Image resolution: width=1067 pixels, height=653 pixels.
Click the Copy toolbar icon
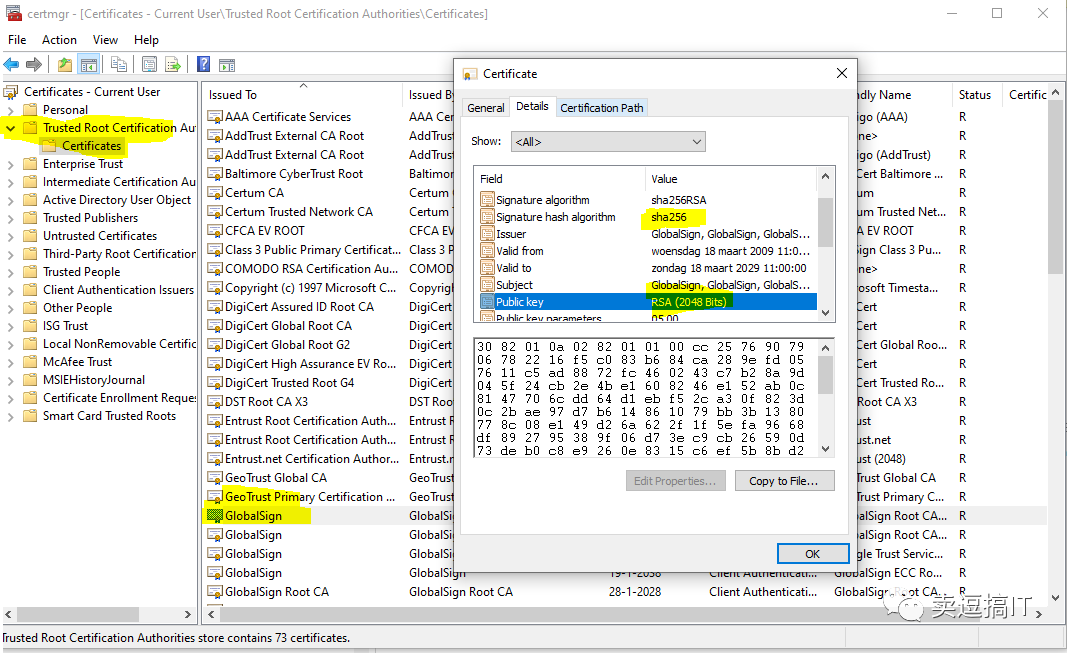point(118,65)
